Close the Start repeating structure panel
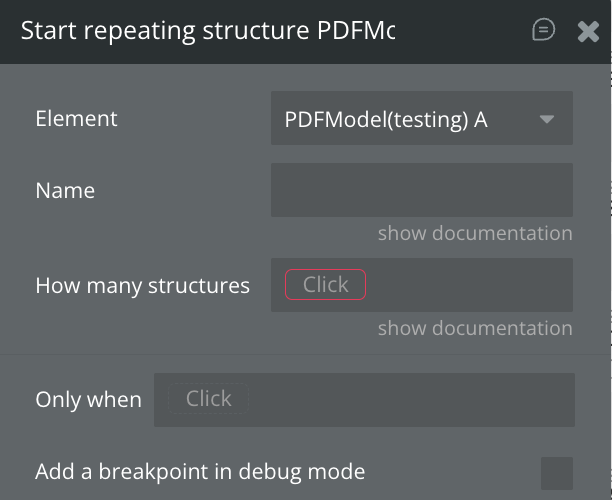 [x=588, y=31]
